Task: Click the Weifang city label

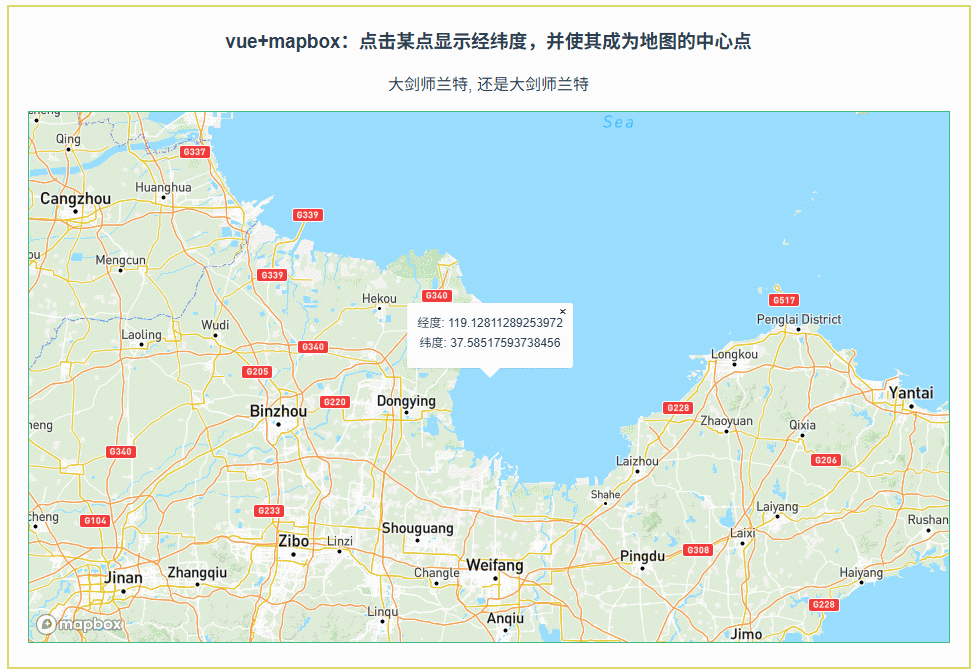Action: click(495, 565)
